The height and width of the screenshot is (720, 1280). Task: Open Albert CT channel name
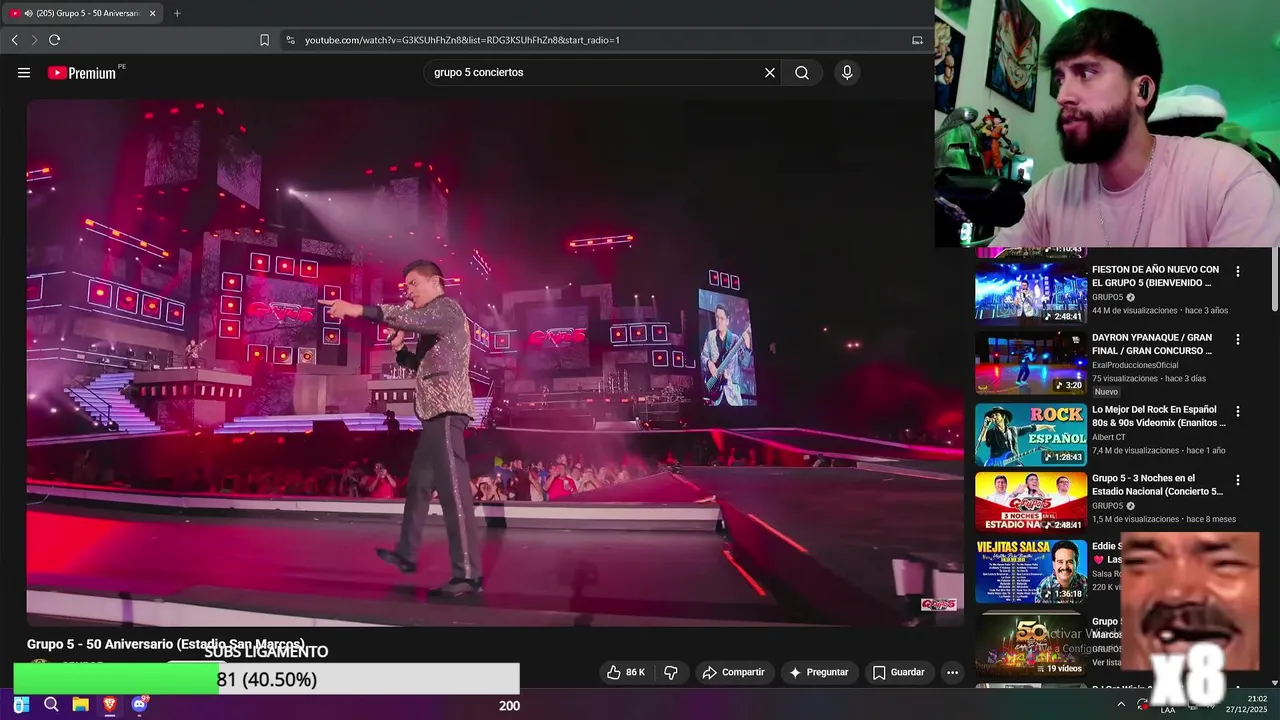[x=1109, y=437]
